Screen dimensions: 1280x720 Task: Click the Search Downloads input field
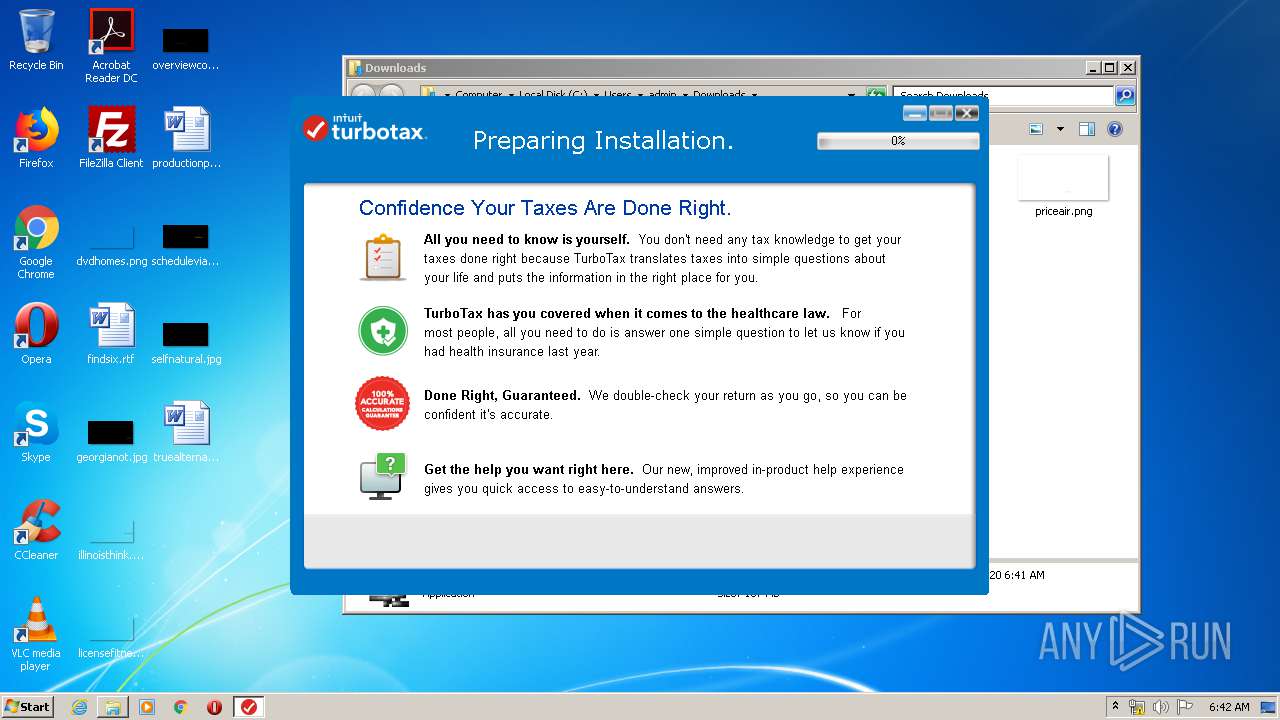coord(1003,96)
